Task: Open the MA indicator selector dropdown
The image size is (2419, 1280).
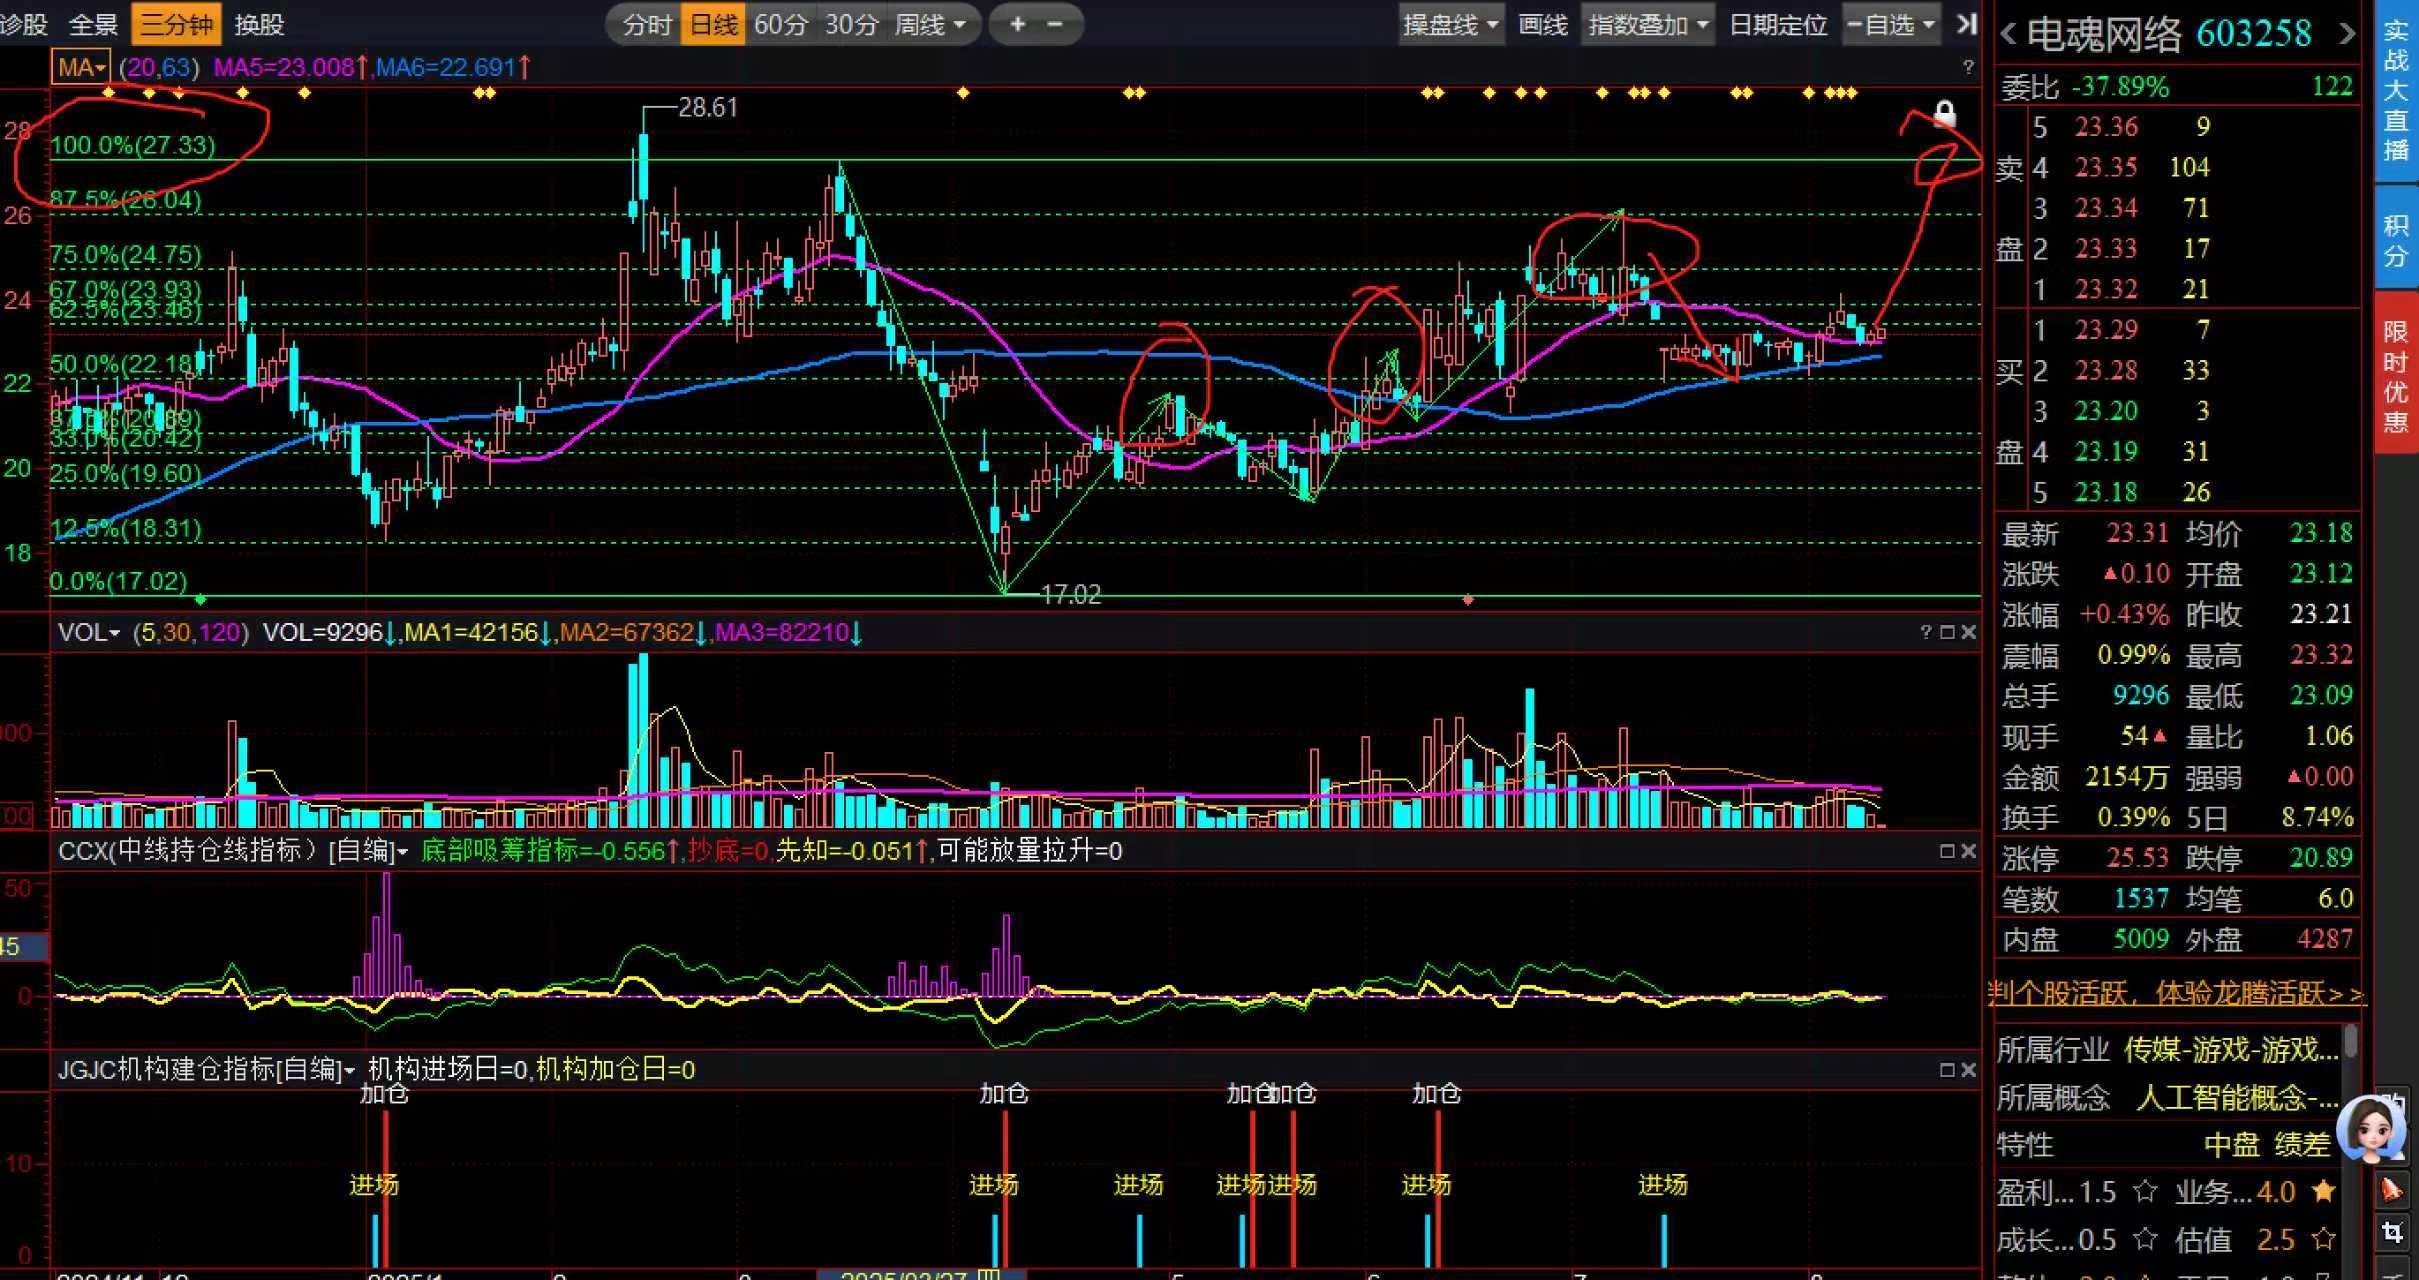Action: [81, 67]
